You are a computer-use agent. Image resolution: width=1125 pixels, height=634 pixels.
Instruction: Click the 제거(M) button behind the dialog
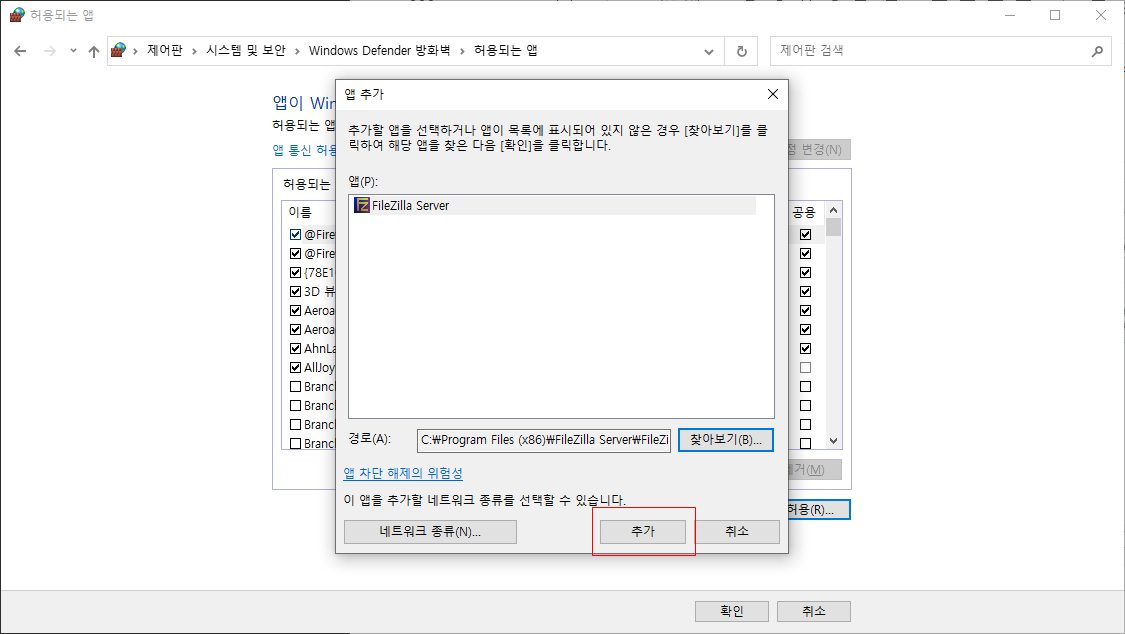[815, 470]
